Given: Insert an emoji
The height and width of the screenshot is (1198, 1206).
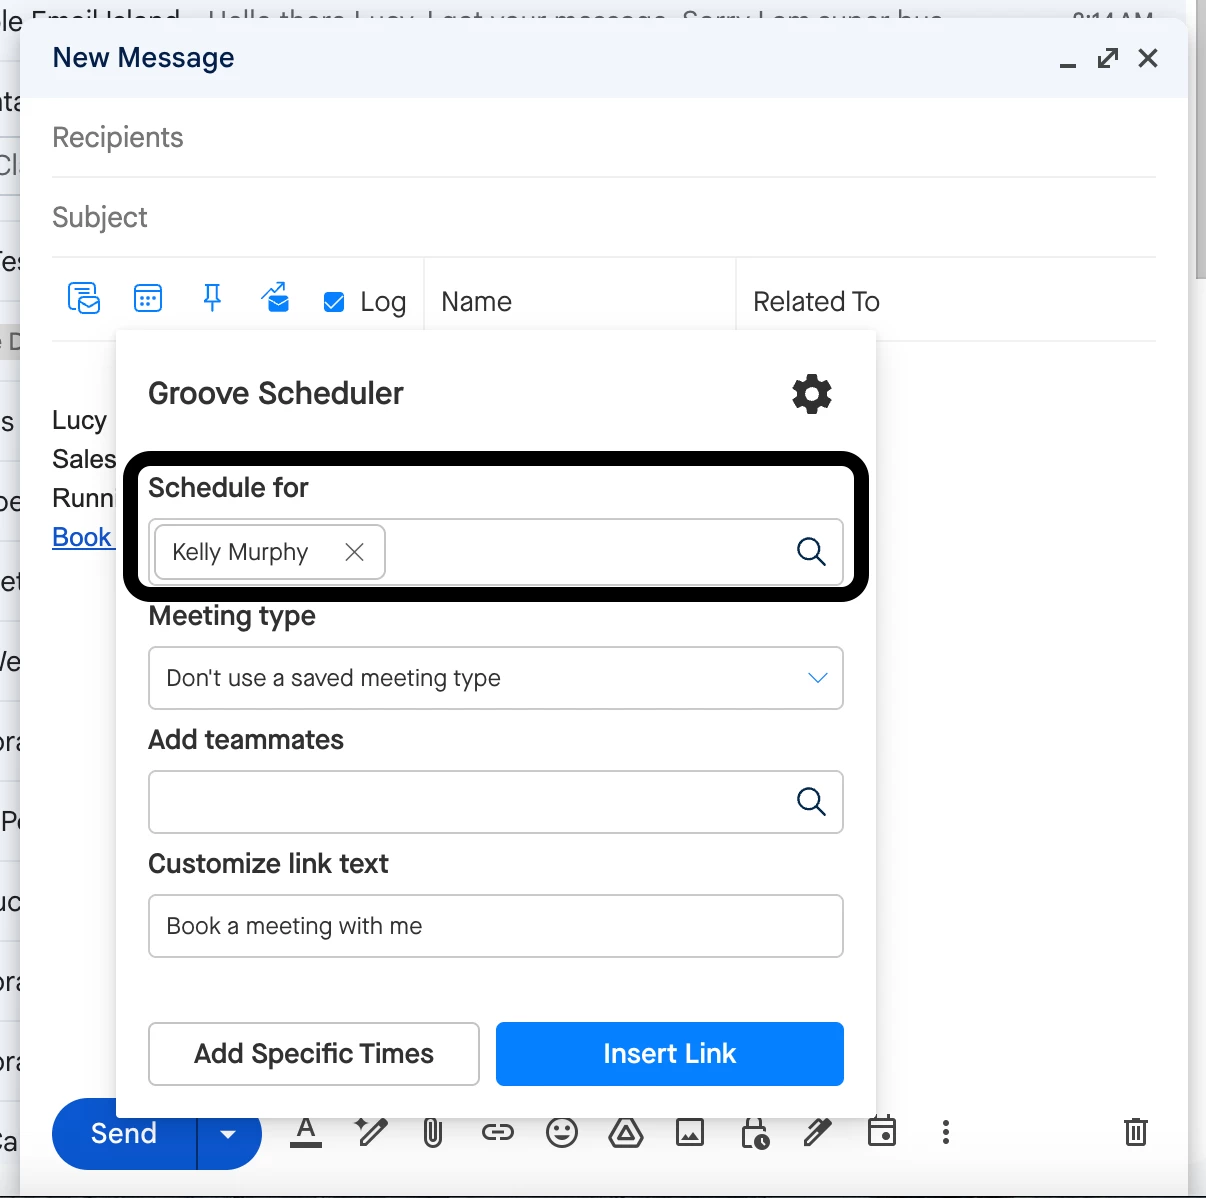Looking at the screenshot, I should point(562,1133).
